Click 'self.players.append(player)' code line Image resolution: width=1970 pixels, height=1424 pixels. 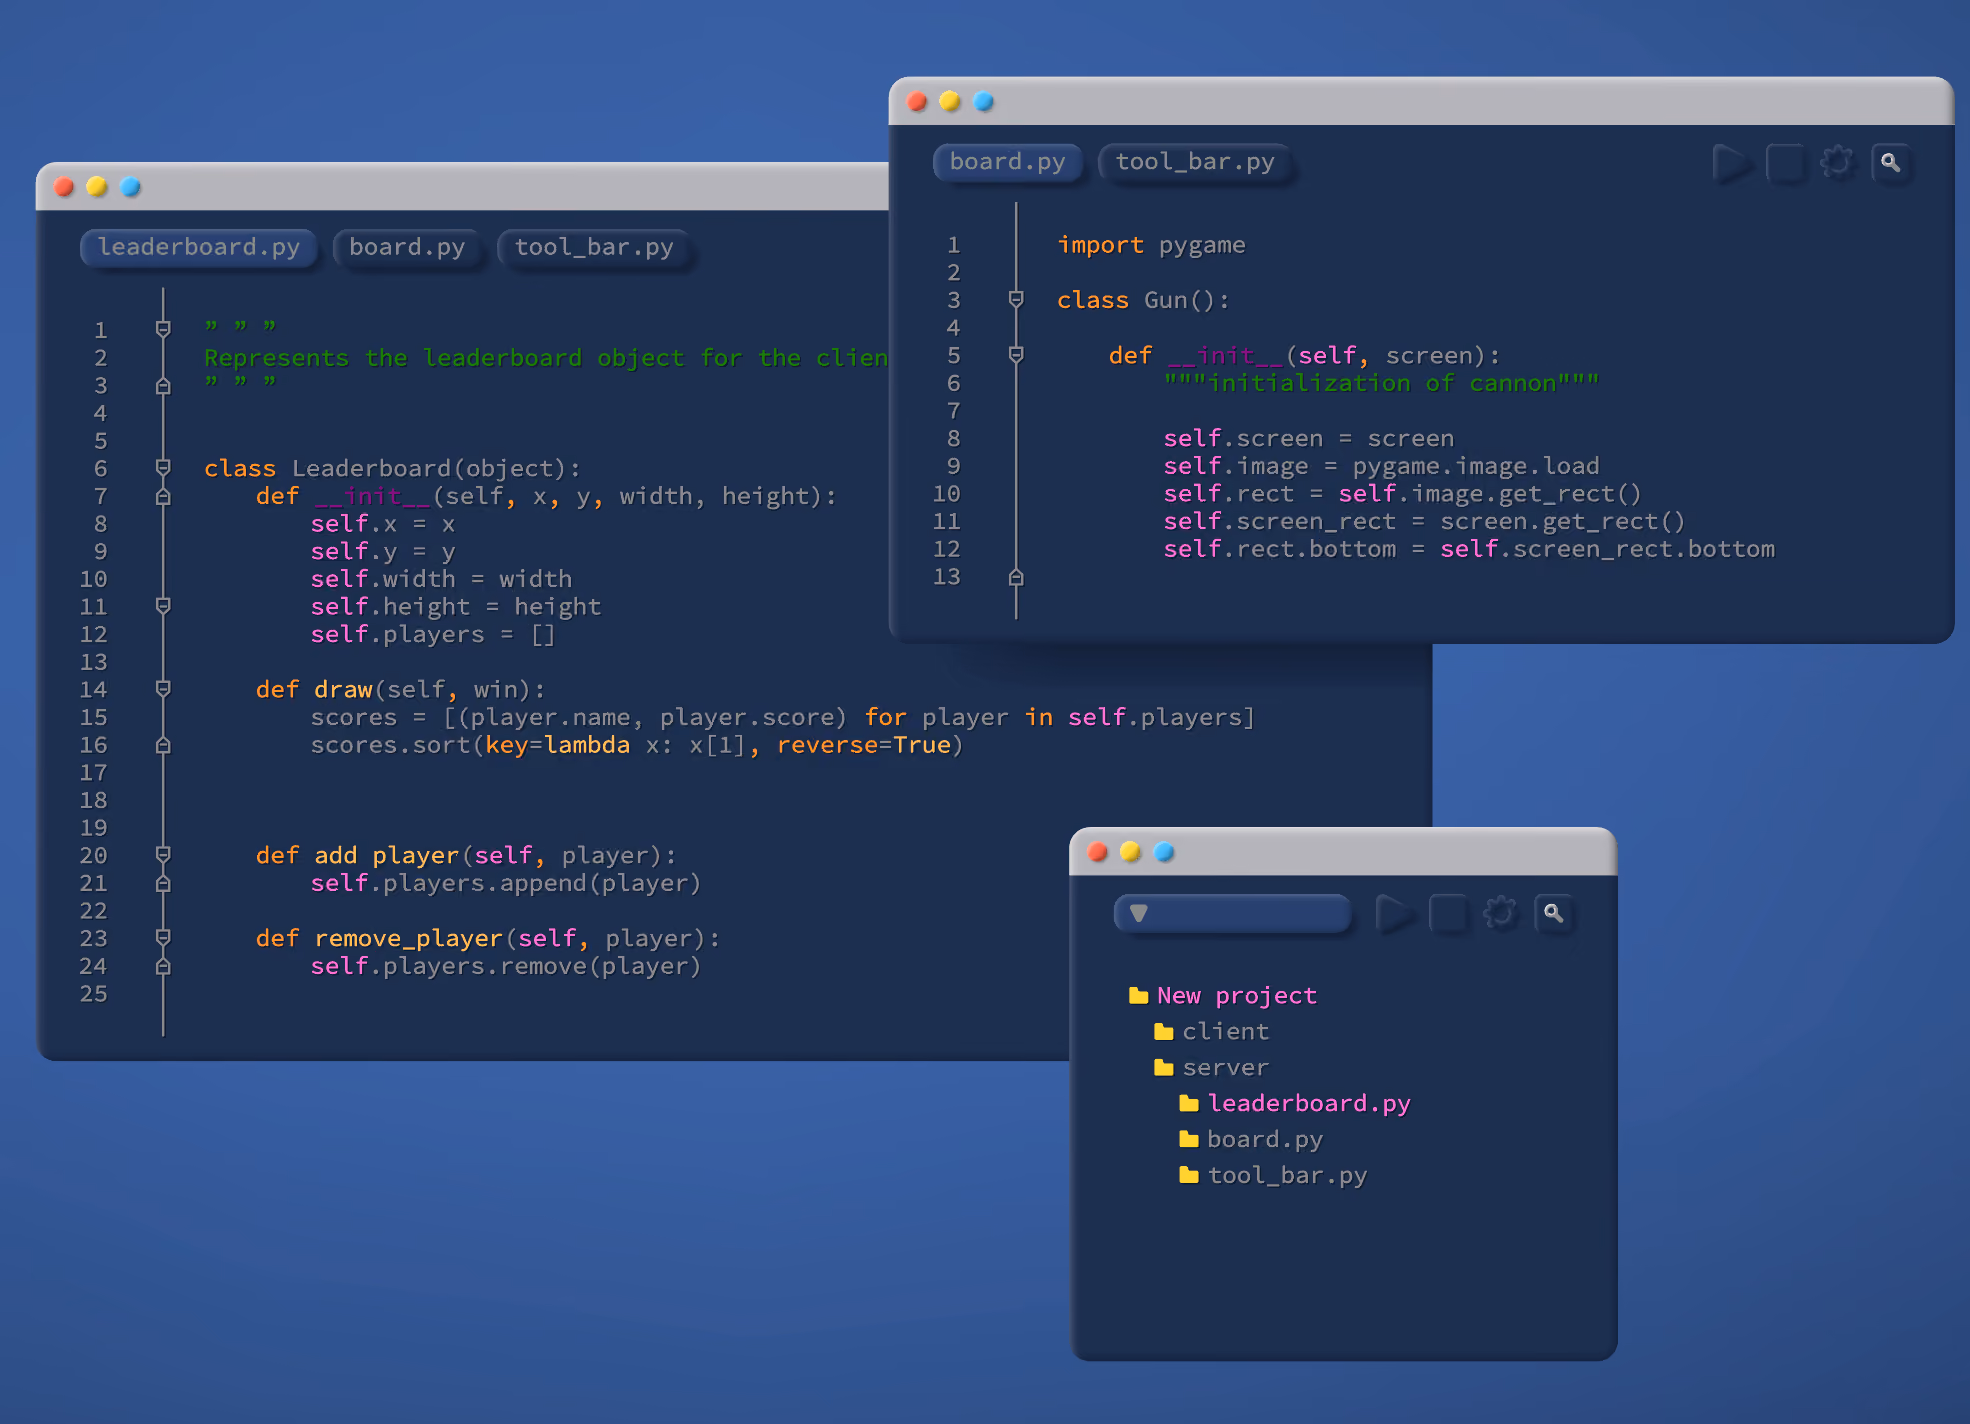(505, 883)
